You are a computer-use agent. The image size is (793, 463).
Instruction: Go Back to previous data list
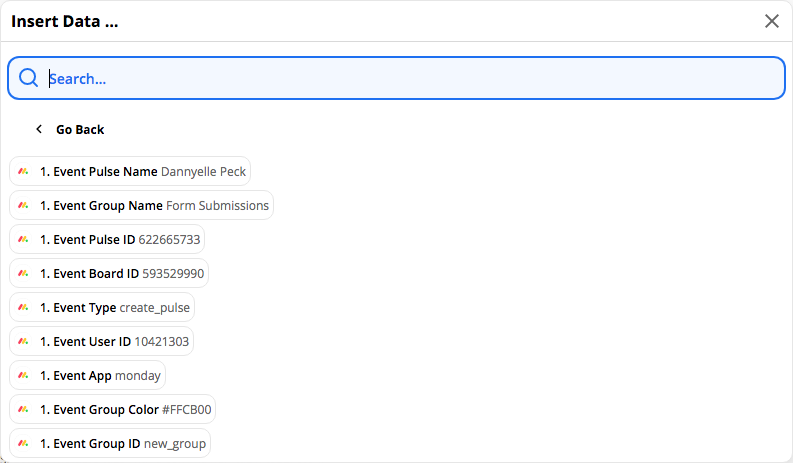pos(70,130)
